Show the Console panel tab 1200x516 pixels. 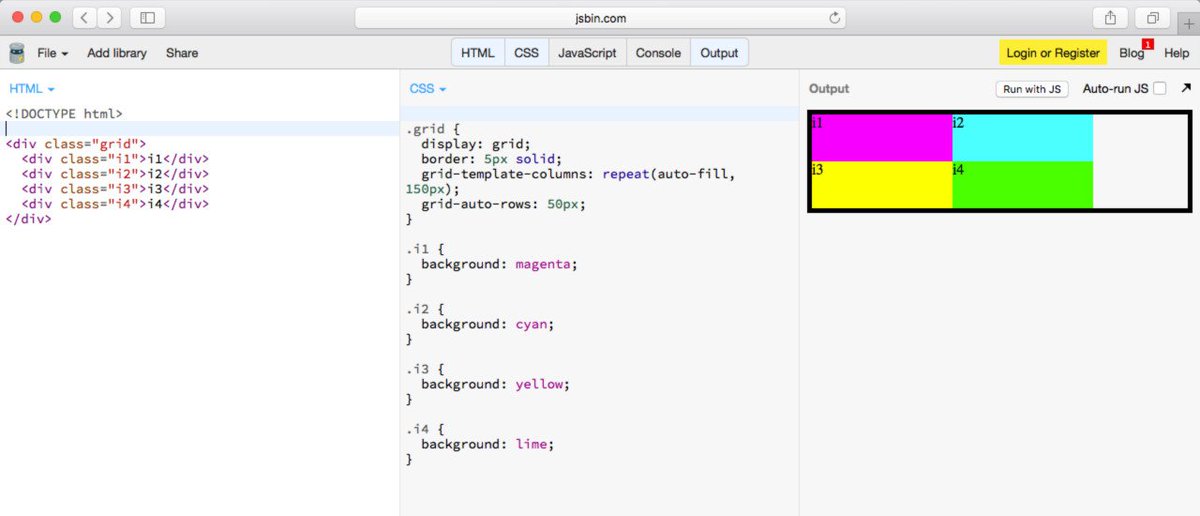(x=658, y=53)
